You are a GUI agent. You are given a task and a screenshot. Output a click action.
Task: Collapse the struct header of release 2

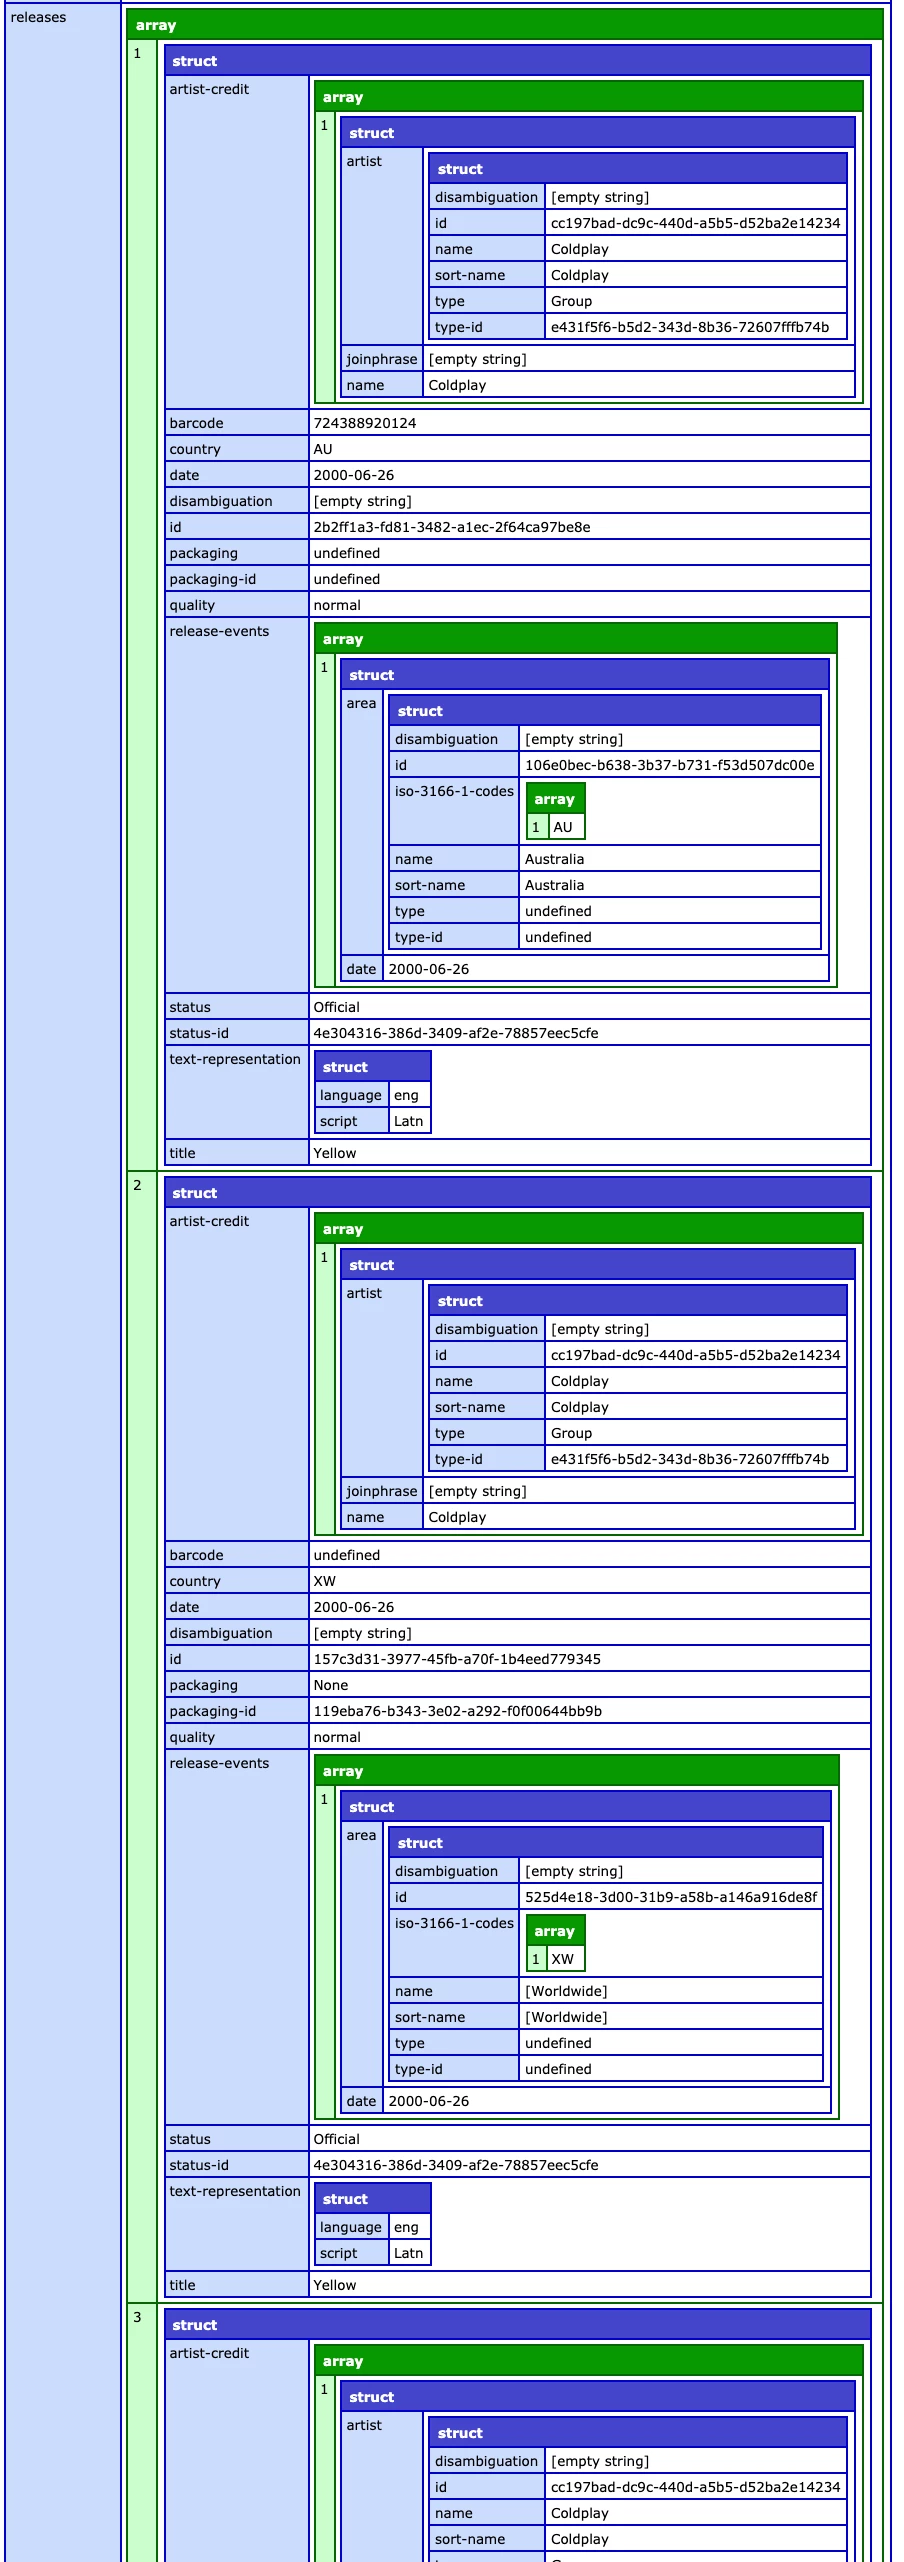[x=517, y=1193]
